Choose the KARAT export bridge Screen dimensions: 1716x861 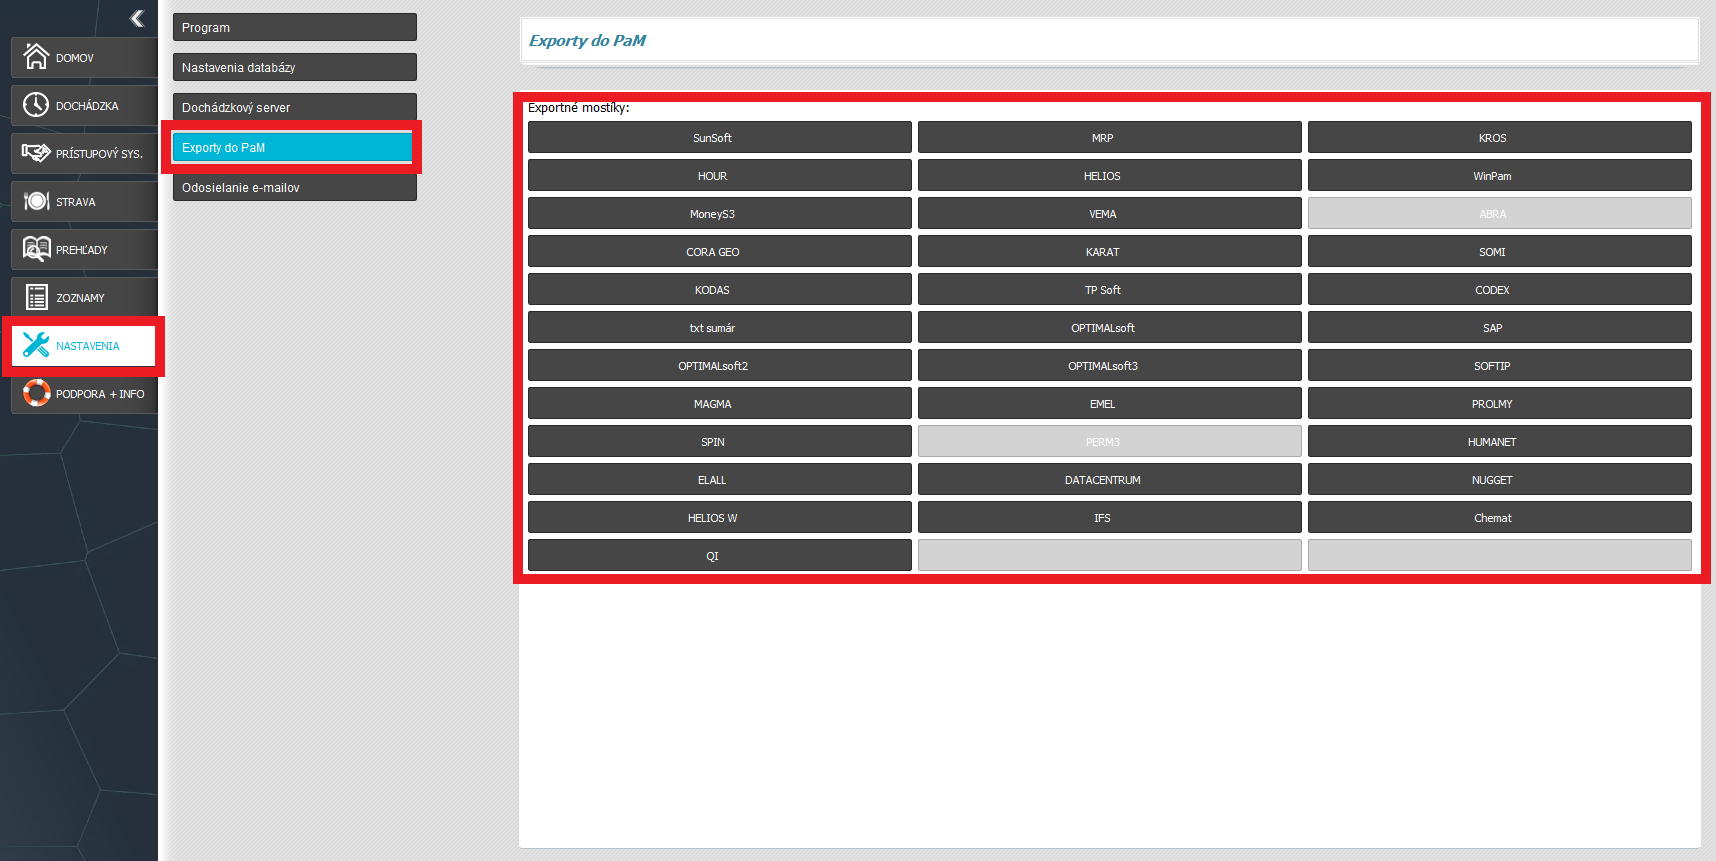point(1110,251)
